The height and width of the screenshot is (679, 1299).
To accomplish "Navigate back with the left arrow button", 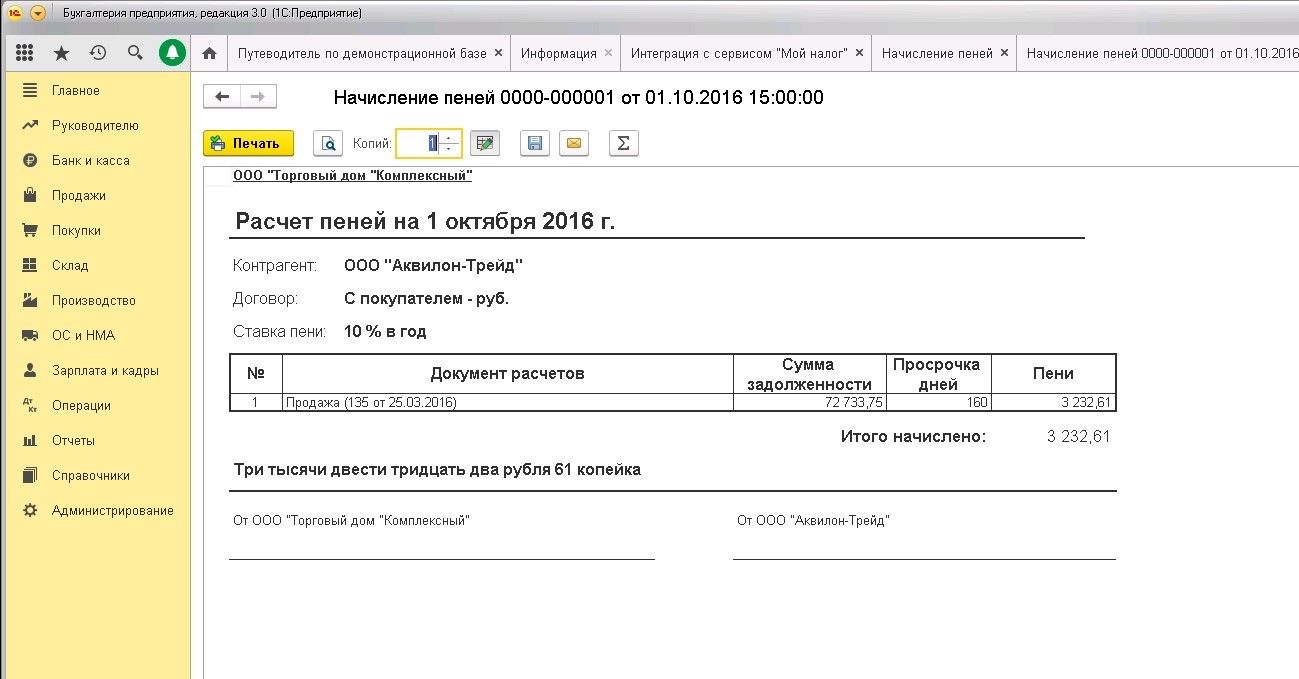I will click(x=222, y=97).
